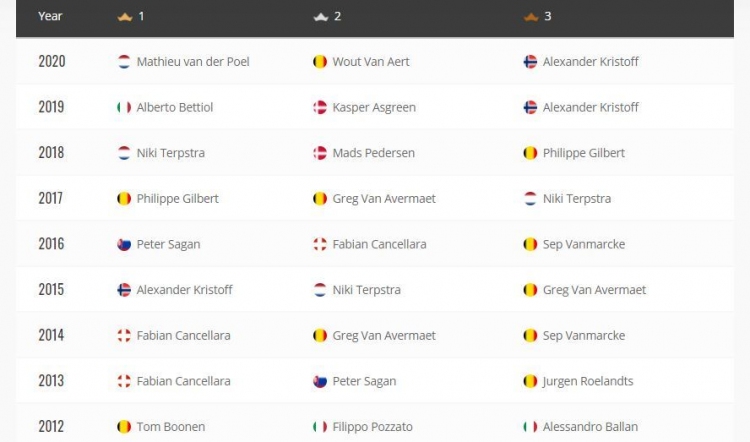Click Dutch flag next to Mathieu van der Poel

coord(124,62)
